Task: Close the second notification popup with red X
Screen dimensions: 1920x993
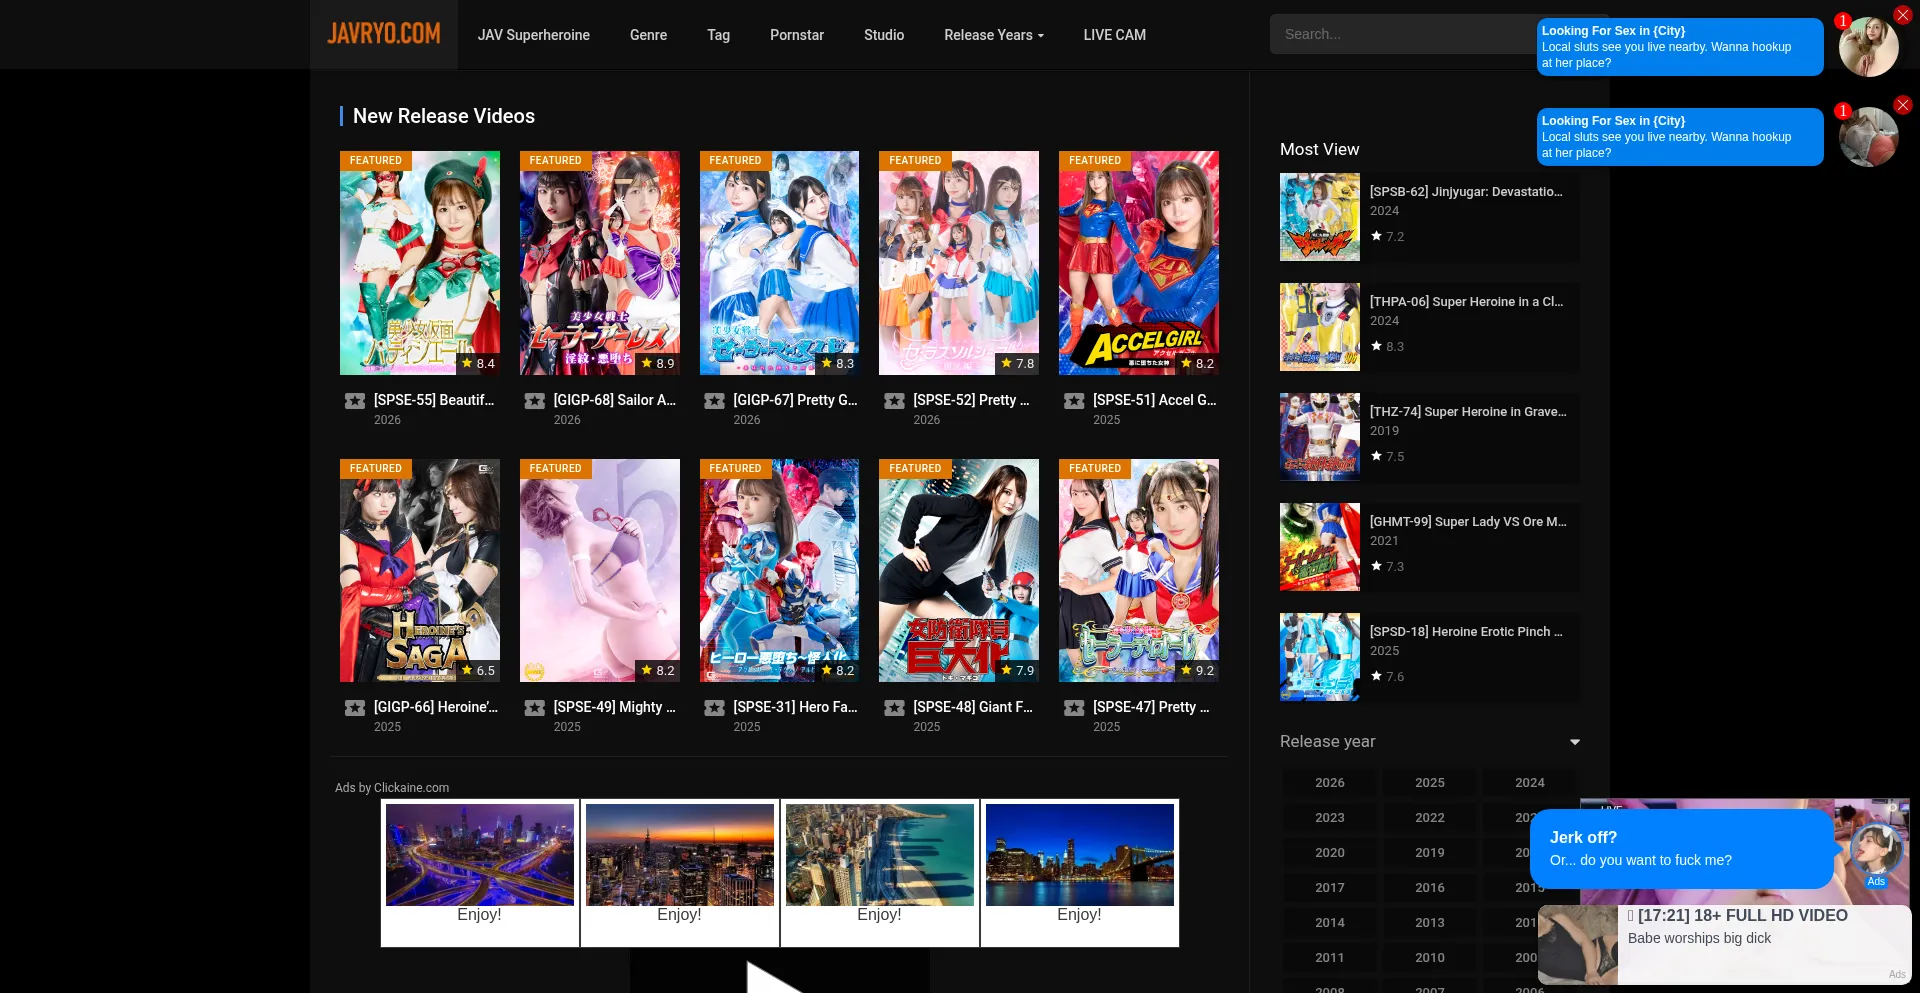Action: click(x=1902, y=105)
